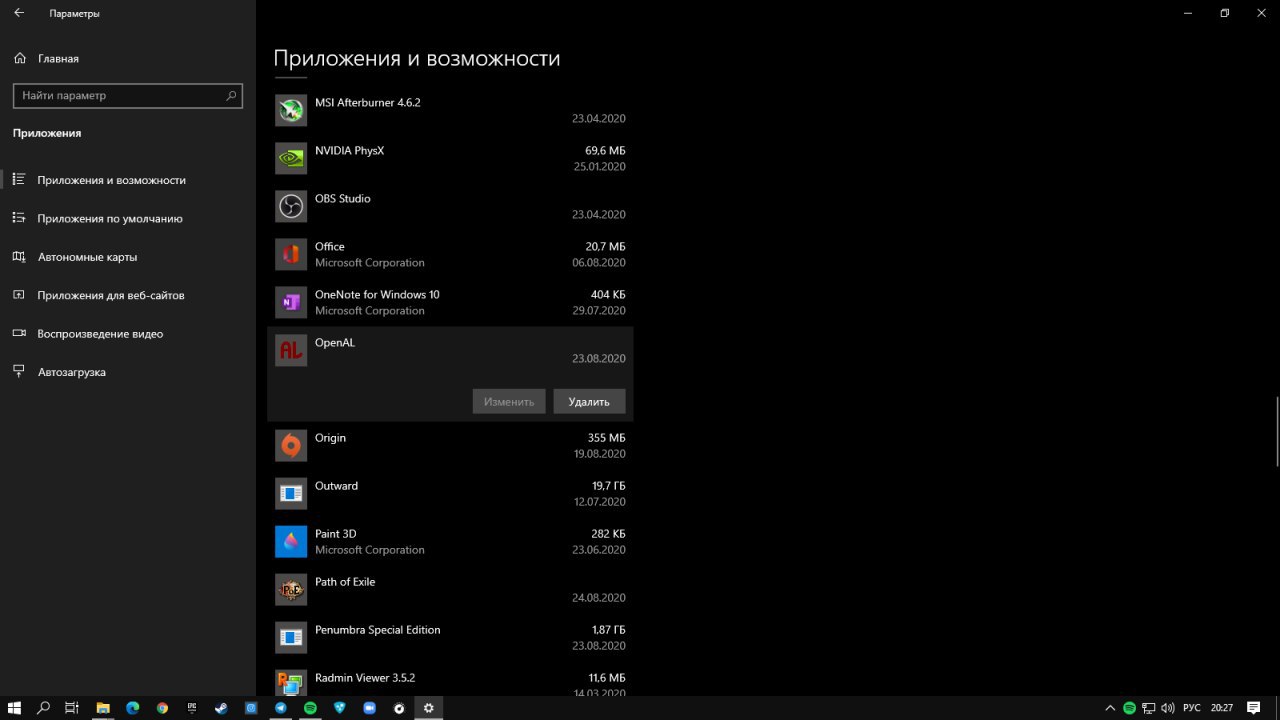Go back with the Параметры back arrow

click(x=18, y=13)
